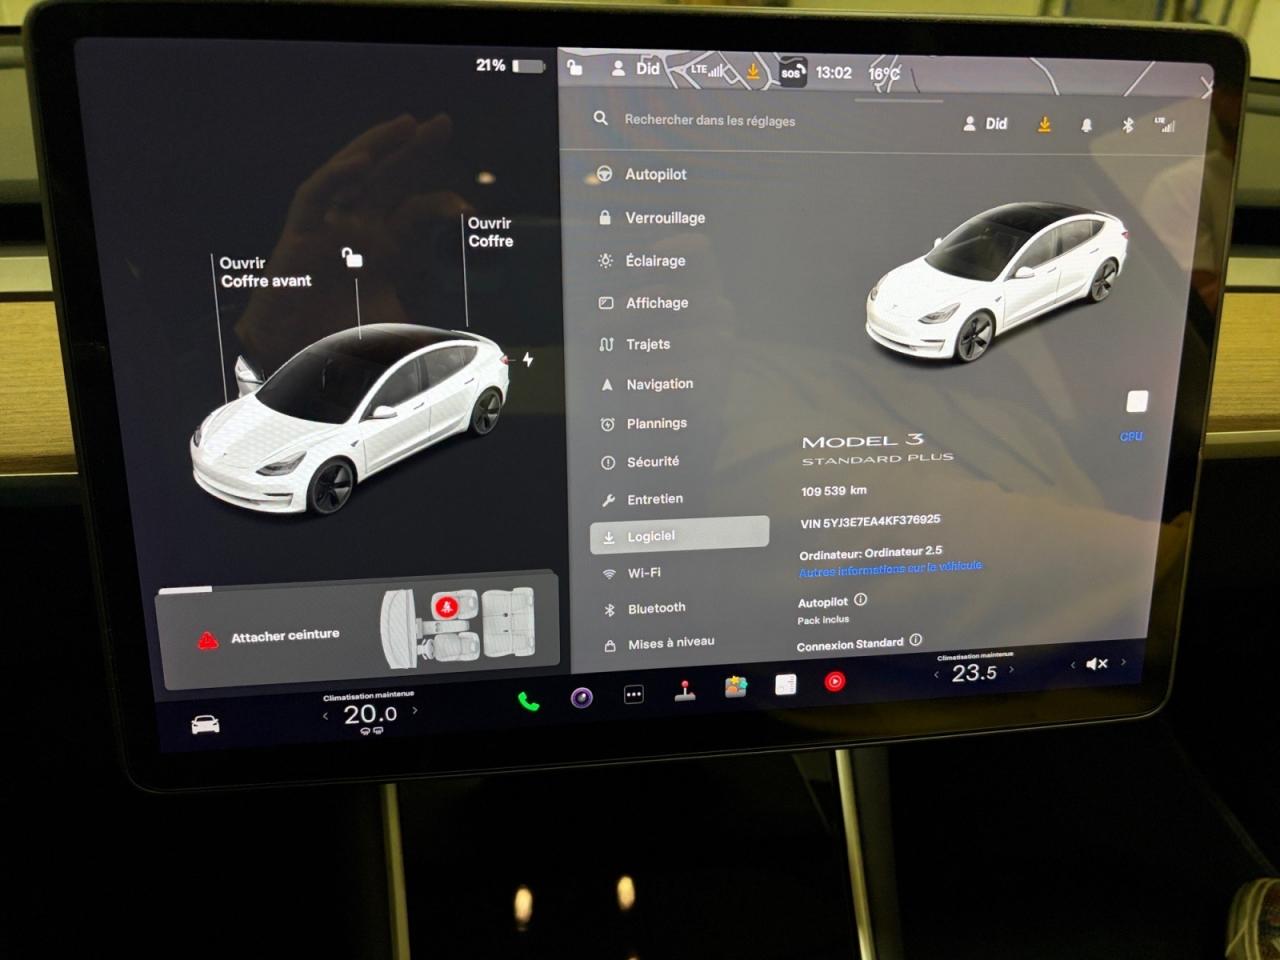Open Autres informations sur le véhicule link
Viewport: 1280px width, 960px height.
(890, 568)
